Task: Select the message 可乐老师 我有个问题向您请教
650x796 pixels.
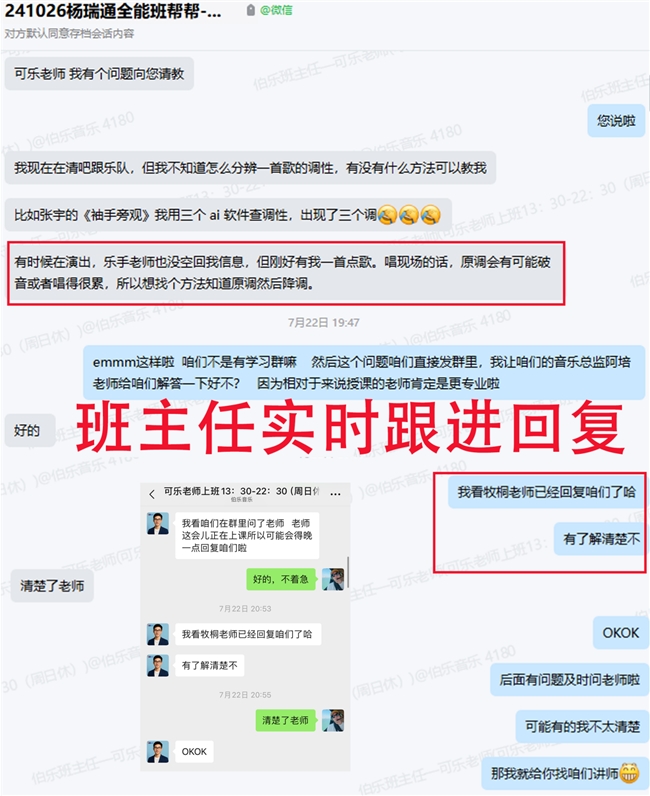Action: click(99, 74)
